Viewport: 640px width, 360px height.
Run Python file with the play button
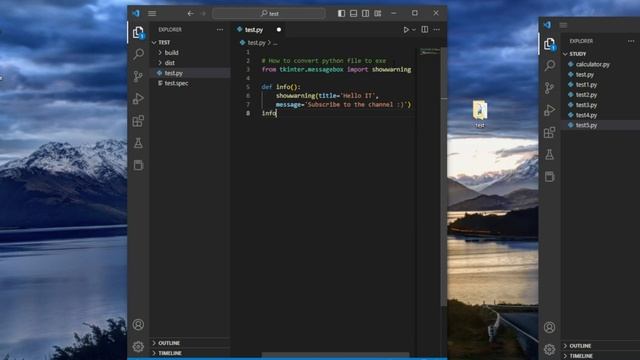[406, 30]
